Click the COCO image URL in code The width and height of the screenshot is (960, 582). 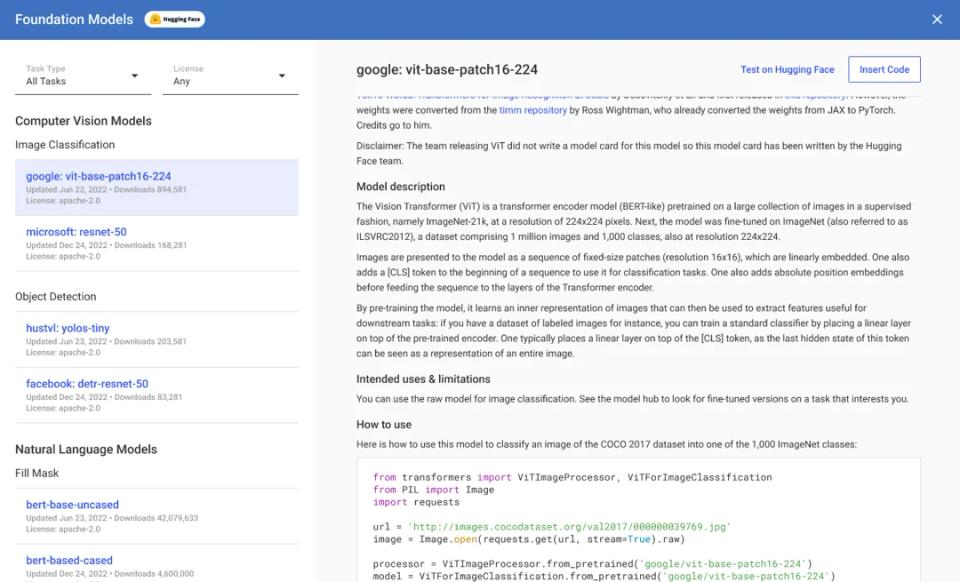click(569, 527)
